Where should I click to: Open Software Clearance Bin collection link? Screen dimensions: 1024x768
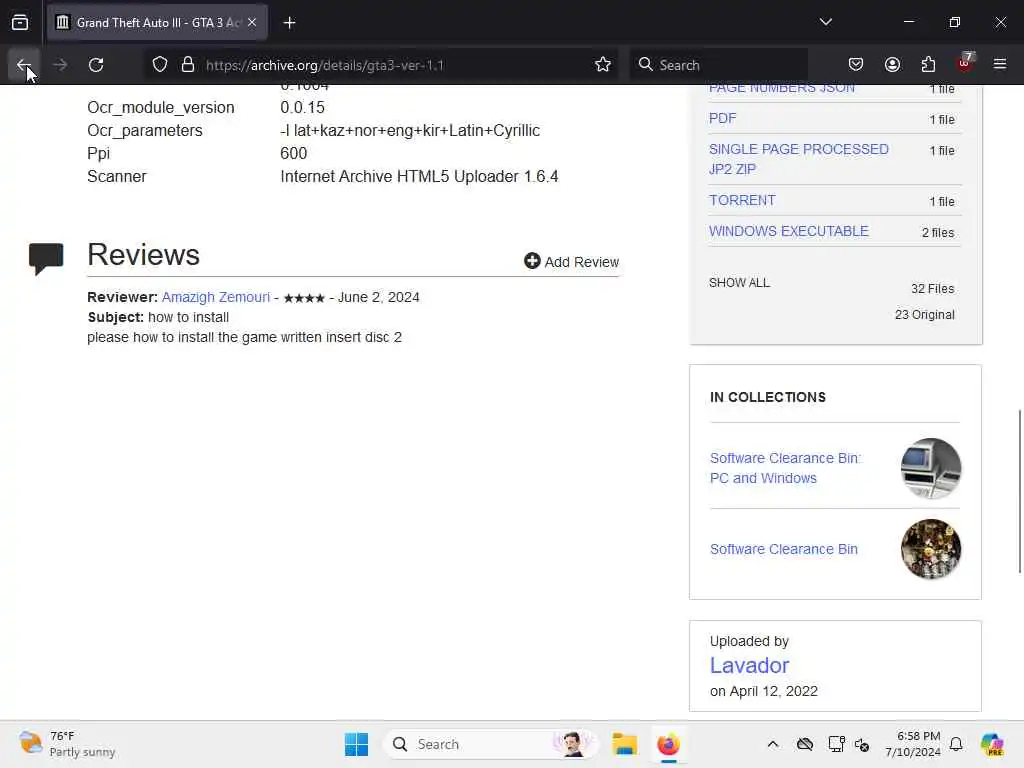click(x=784, y=549)
